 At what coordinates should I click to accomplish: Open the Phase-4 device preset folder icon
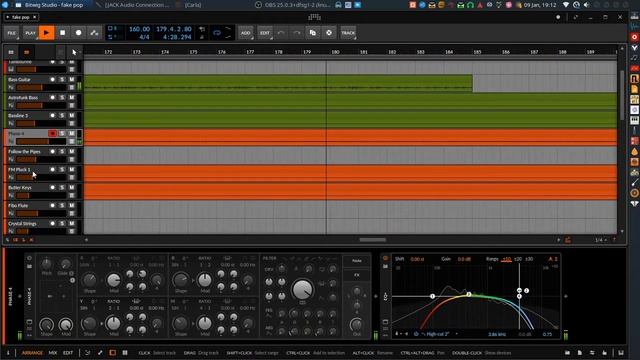29,267
